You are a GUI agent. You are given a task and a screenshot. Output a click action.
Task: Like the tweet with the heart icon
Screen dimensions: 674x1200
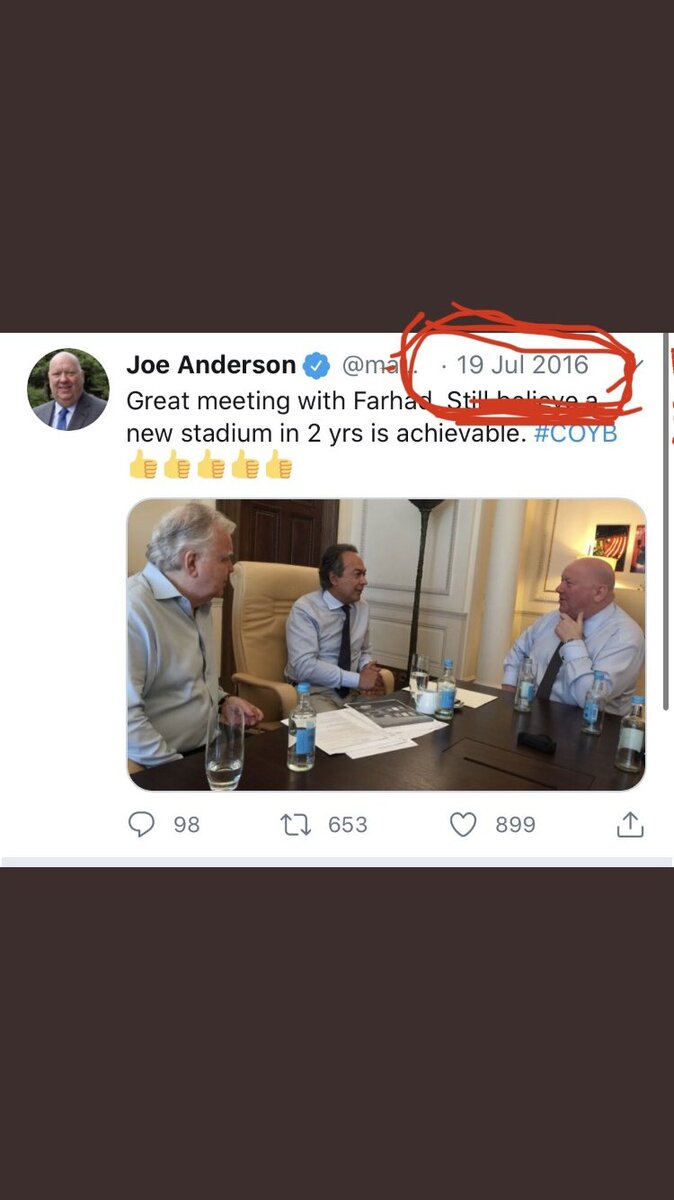462,824
